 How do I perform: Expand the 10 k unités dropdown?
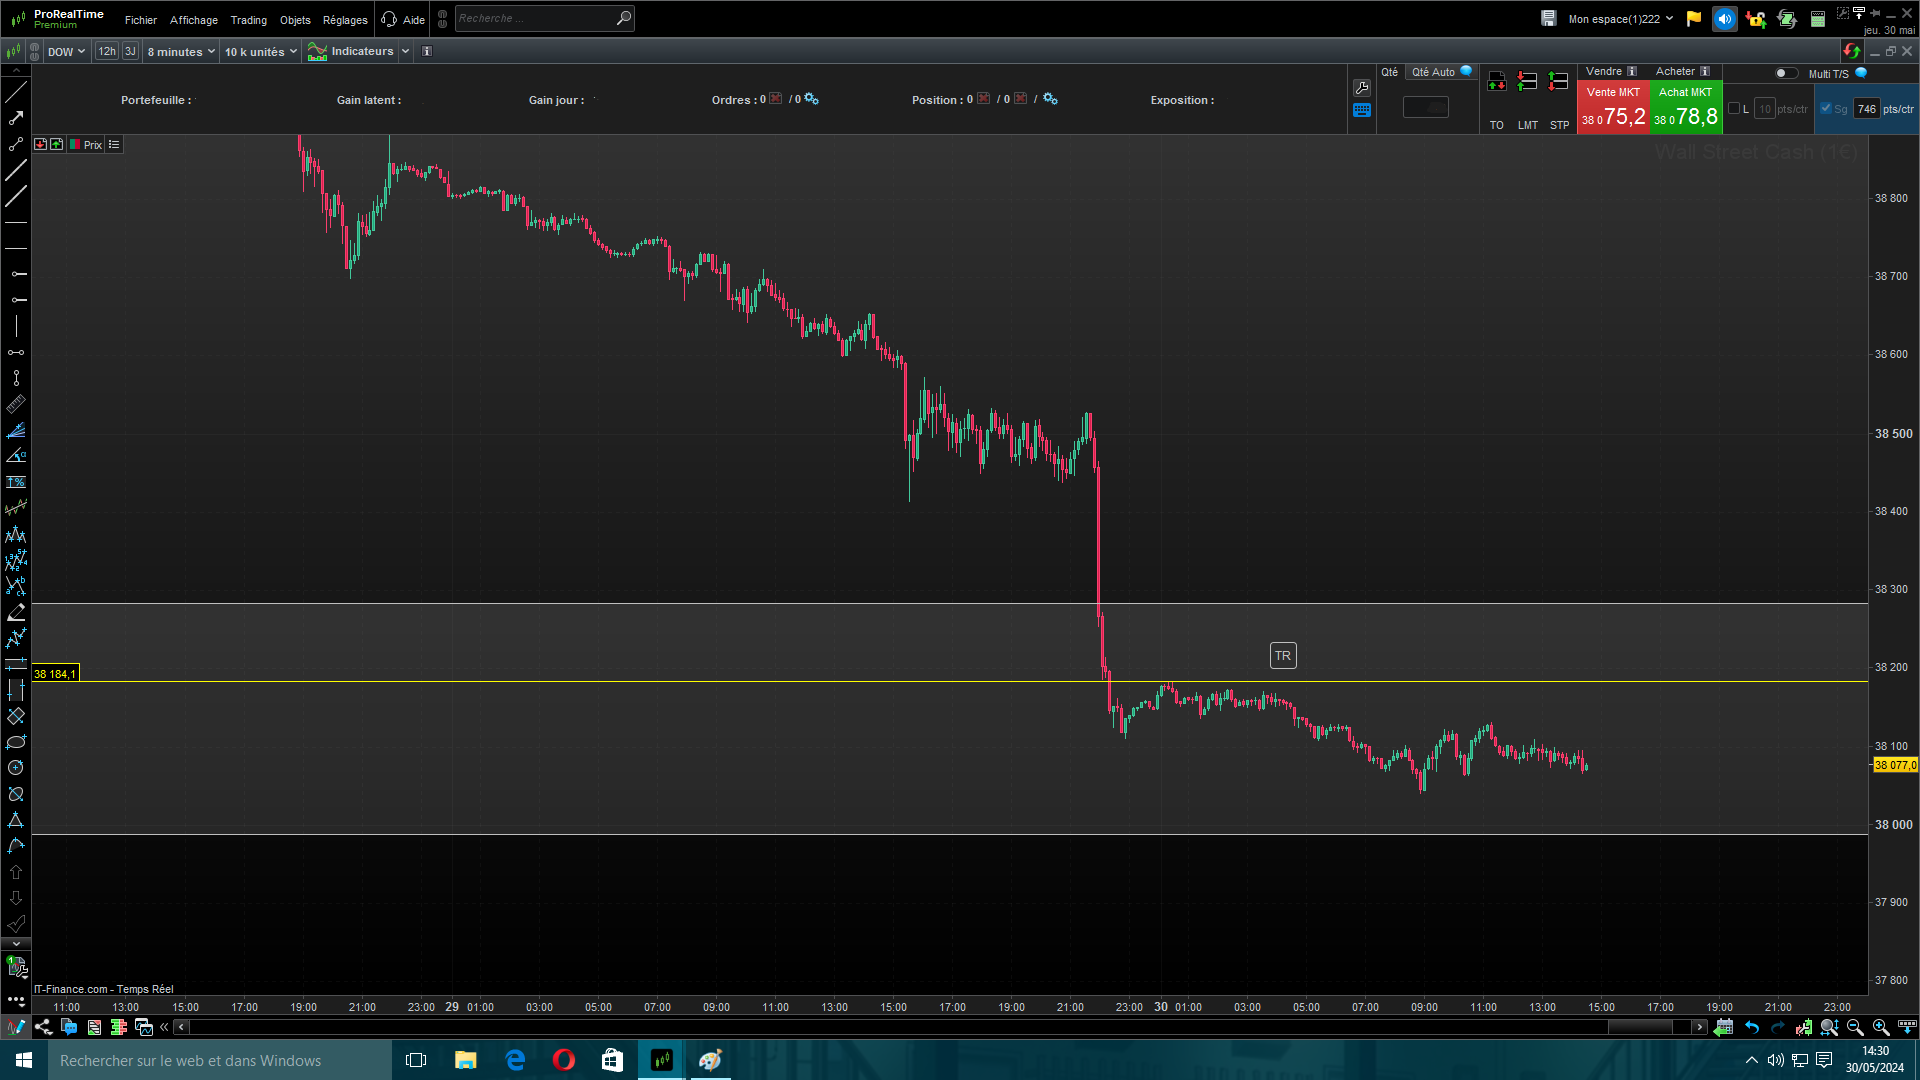[x=260, y=52]
